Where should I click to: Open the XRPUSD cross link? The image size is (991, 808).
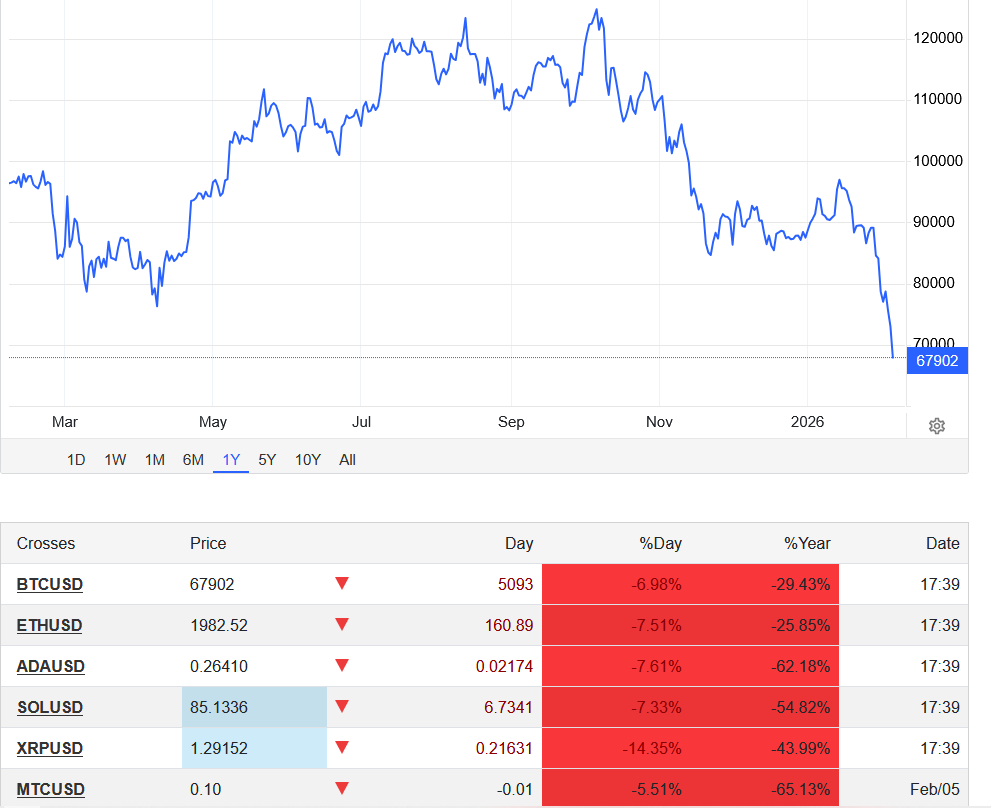[50, 748]
